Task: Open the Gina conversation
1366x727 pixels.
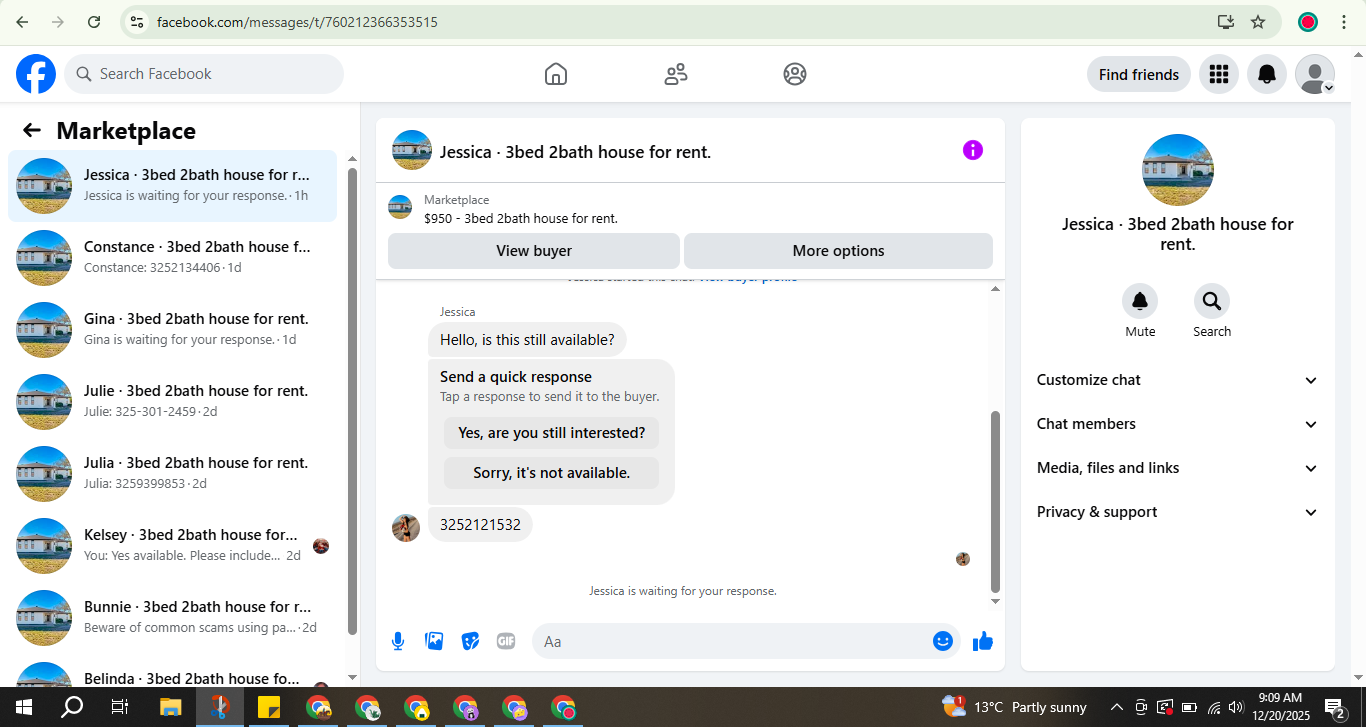Action: click(x=172, y=330)
